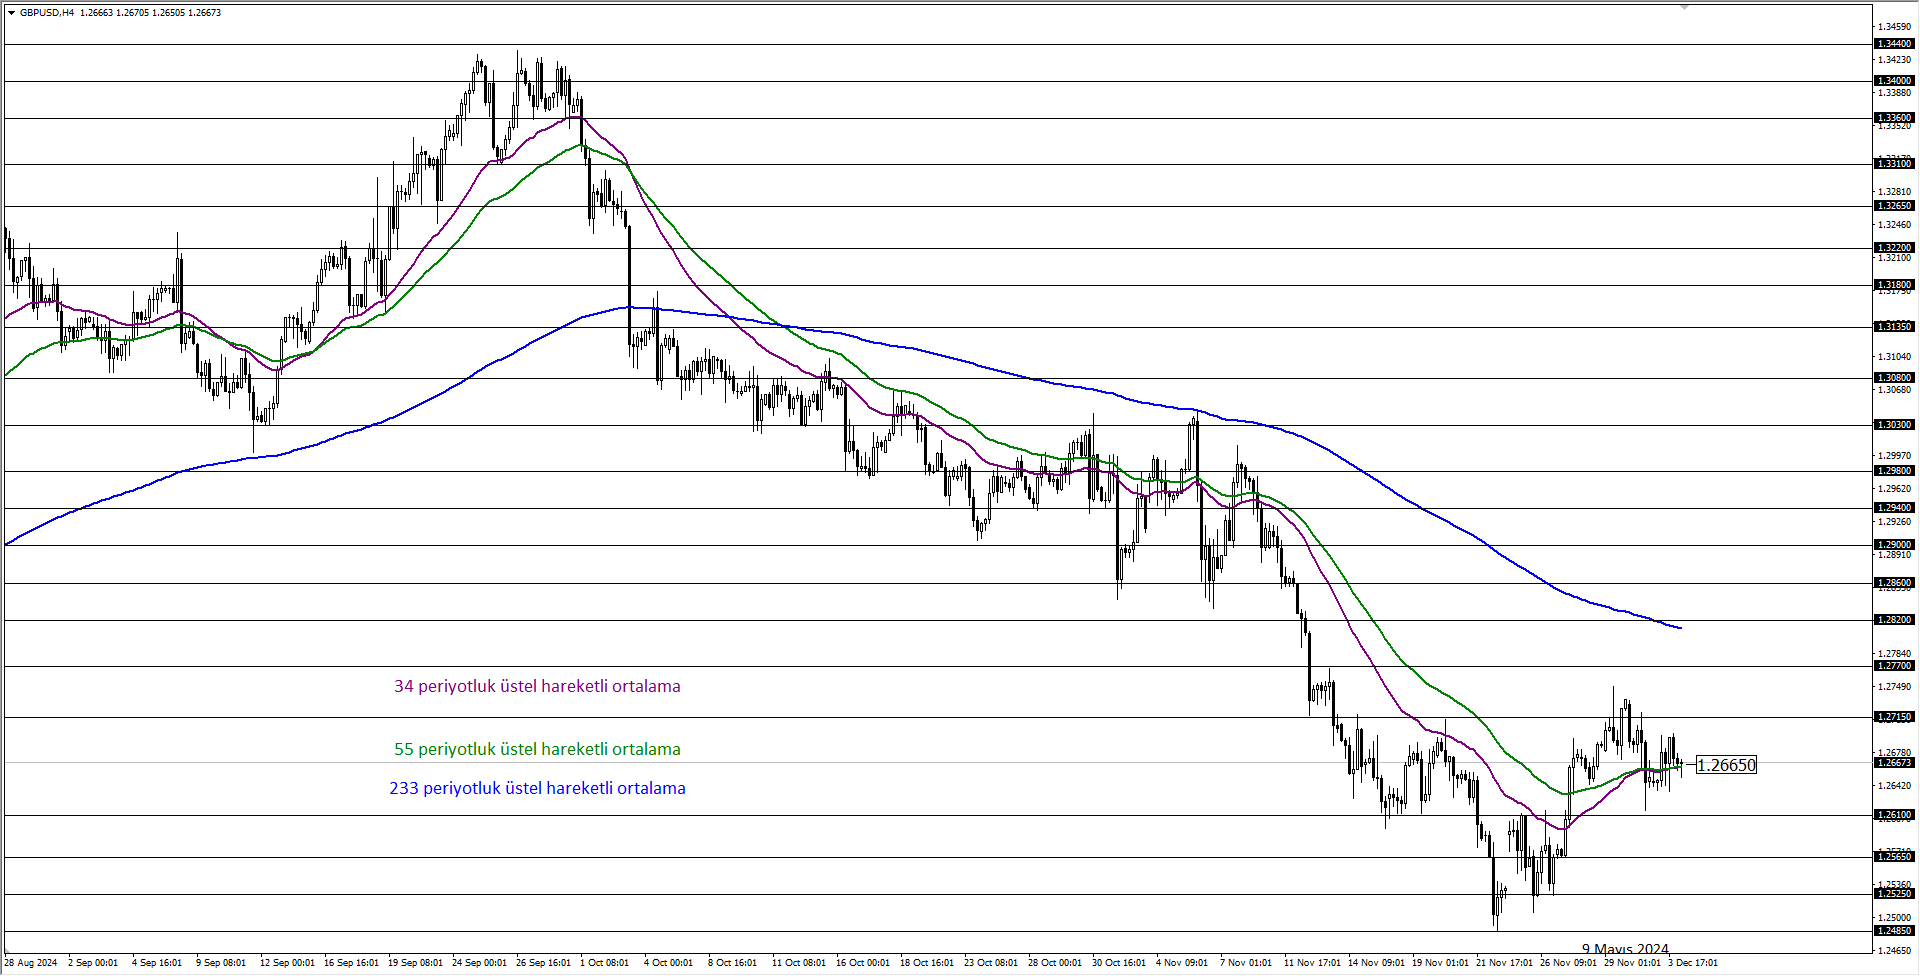Click the gray chart shift triangle marker

point(1684,7)
